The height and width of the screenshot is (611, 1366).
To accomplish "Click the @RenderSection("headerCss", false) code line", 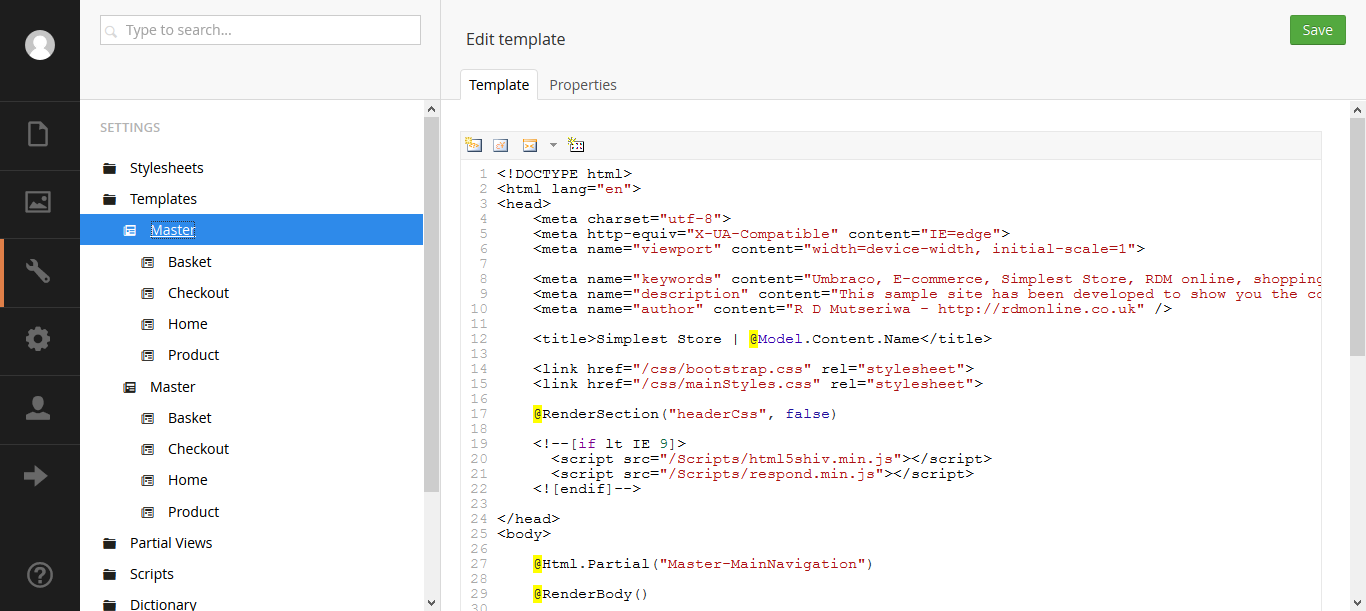I will [x=685, y=414].
